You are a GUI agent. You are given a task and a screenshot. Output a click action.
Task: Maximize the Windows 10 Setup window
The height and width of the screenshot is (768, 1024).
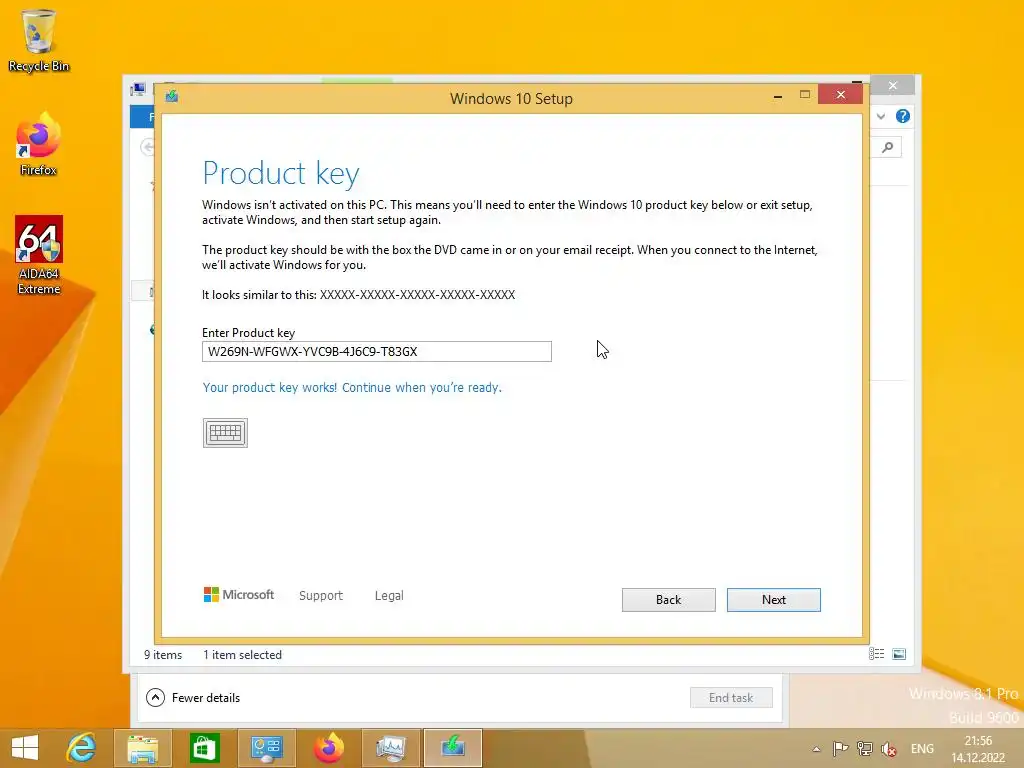(x=805, y=95)
